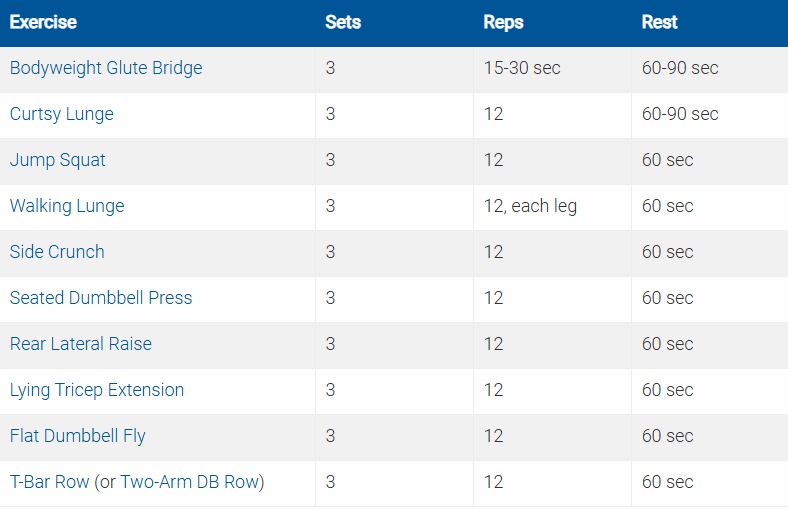Image resolution: width=788 pixels, height=511 pixels.
Task: Select the sets value in Jump Squat row
Action: (331, 160)
